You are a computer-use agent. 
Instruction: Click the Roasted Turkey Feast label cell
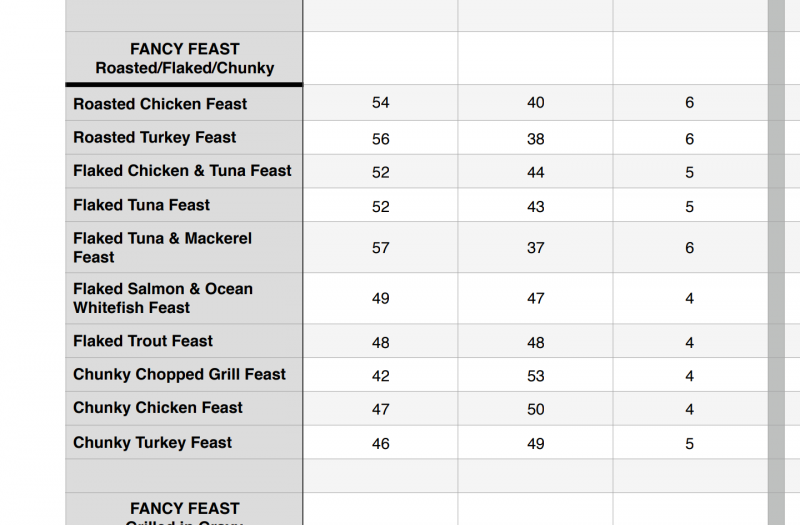point(155,138)
